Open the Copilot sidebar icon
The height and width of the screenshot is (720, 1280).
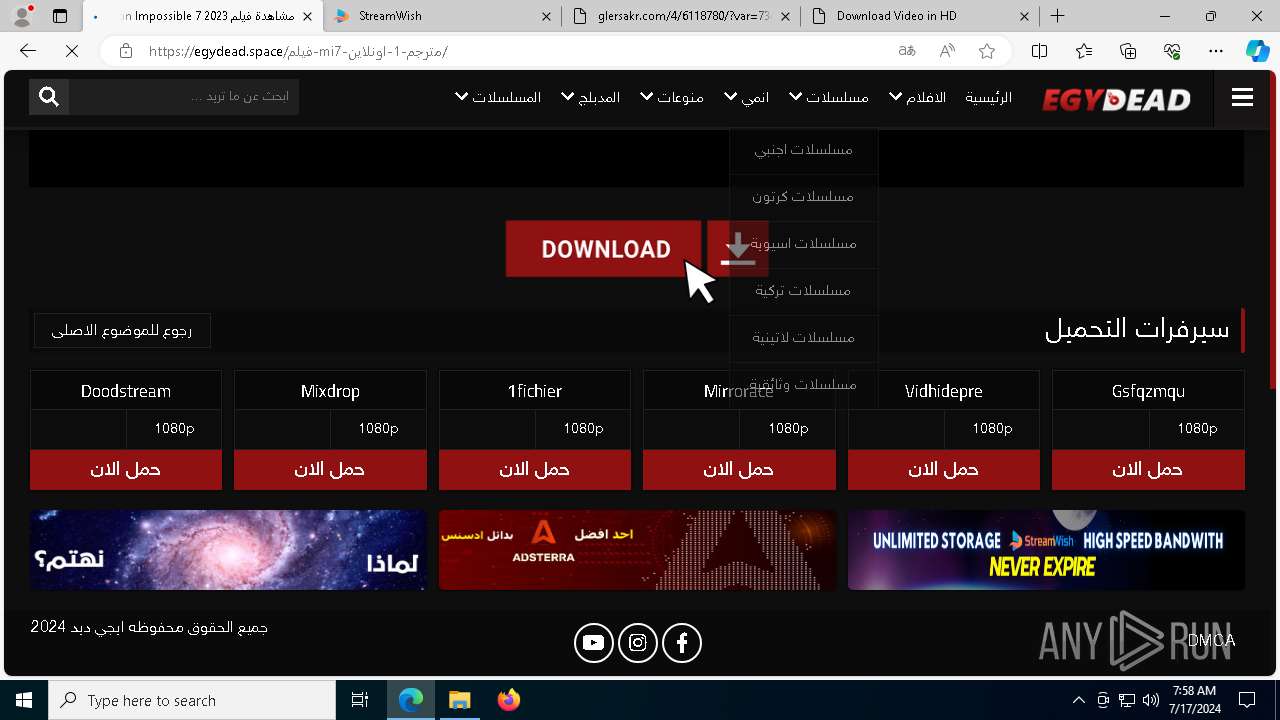click(x=1258, y=51)
